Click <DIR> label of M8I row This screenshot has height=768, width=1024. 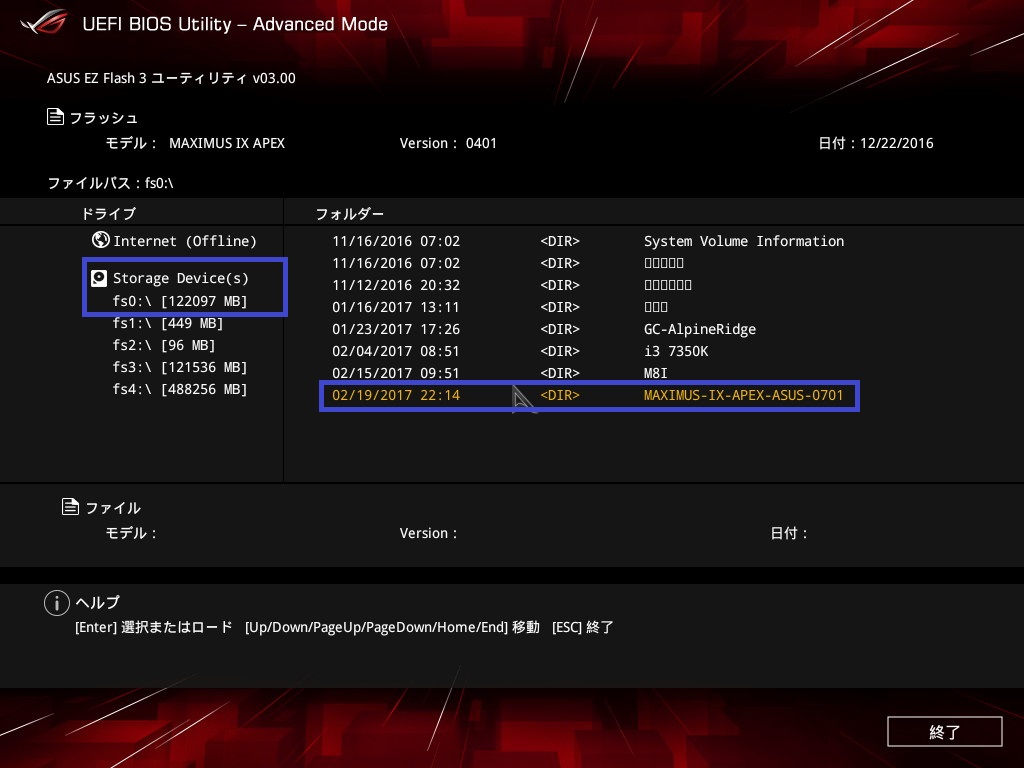pyautogui.click(x=560, y=373)
